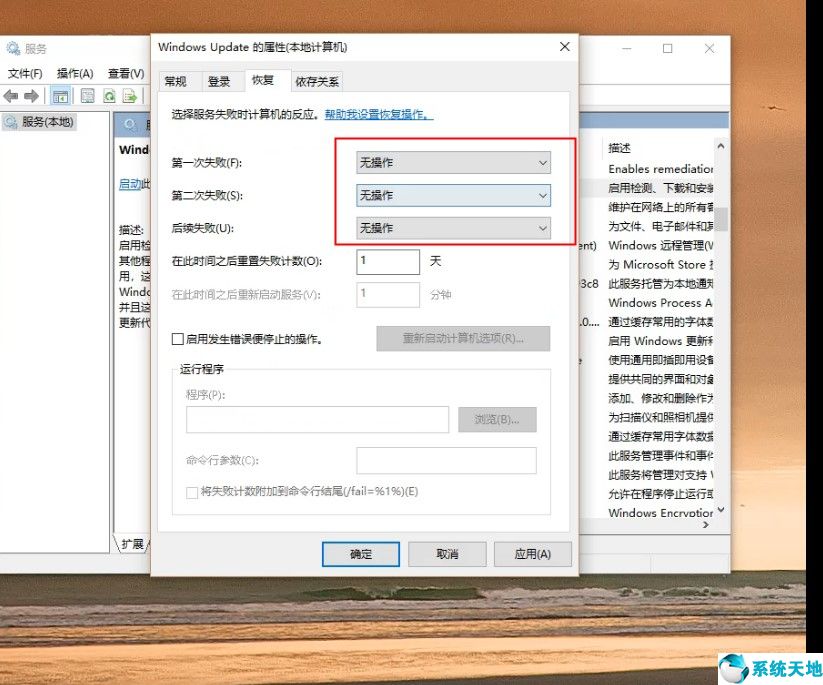Image resolution: width=823 pixels, height=685 pixels.
Task: Select the "此服务将管理对支持" row
Action: point(660,475)
